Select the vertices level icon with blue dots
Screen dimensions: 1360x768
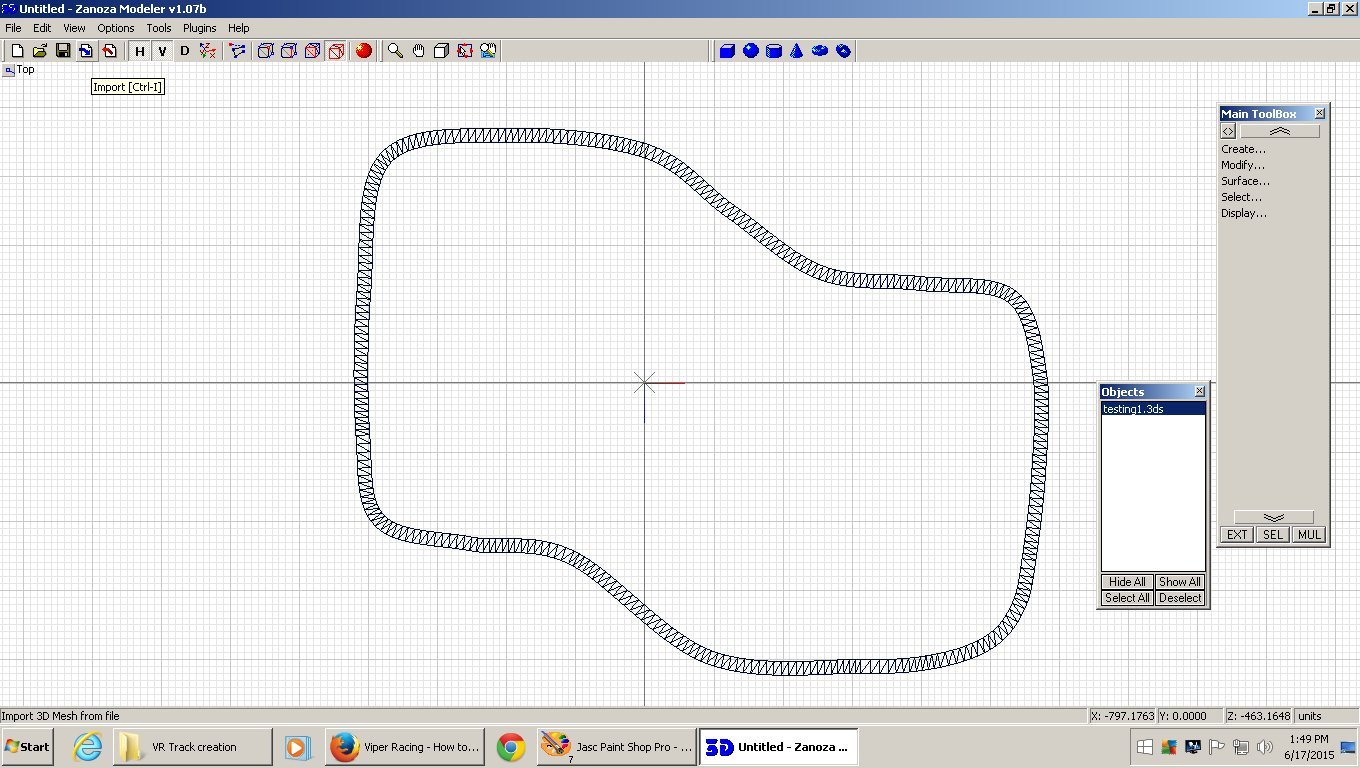point(237,51)
